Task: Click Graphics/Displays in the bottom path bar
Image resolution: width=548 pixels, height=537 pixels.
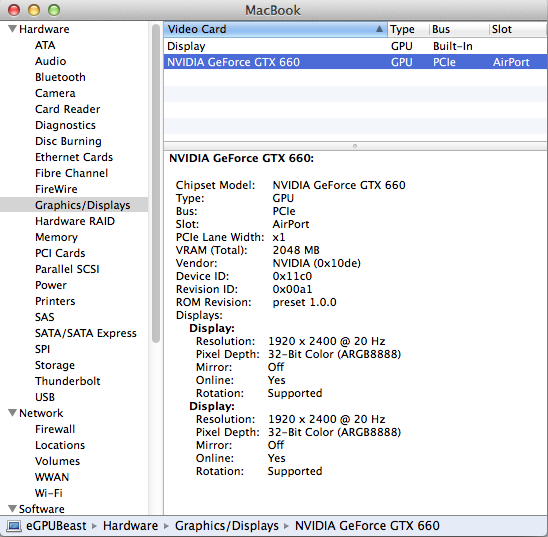Action: [226, 525]
